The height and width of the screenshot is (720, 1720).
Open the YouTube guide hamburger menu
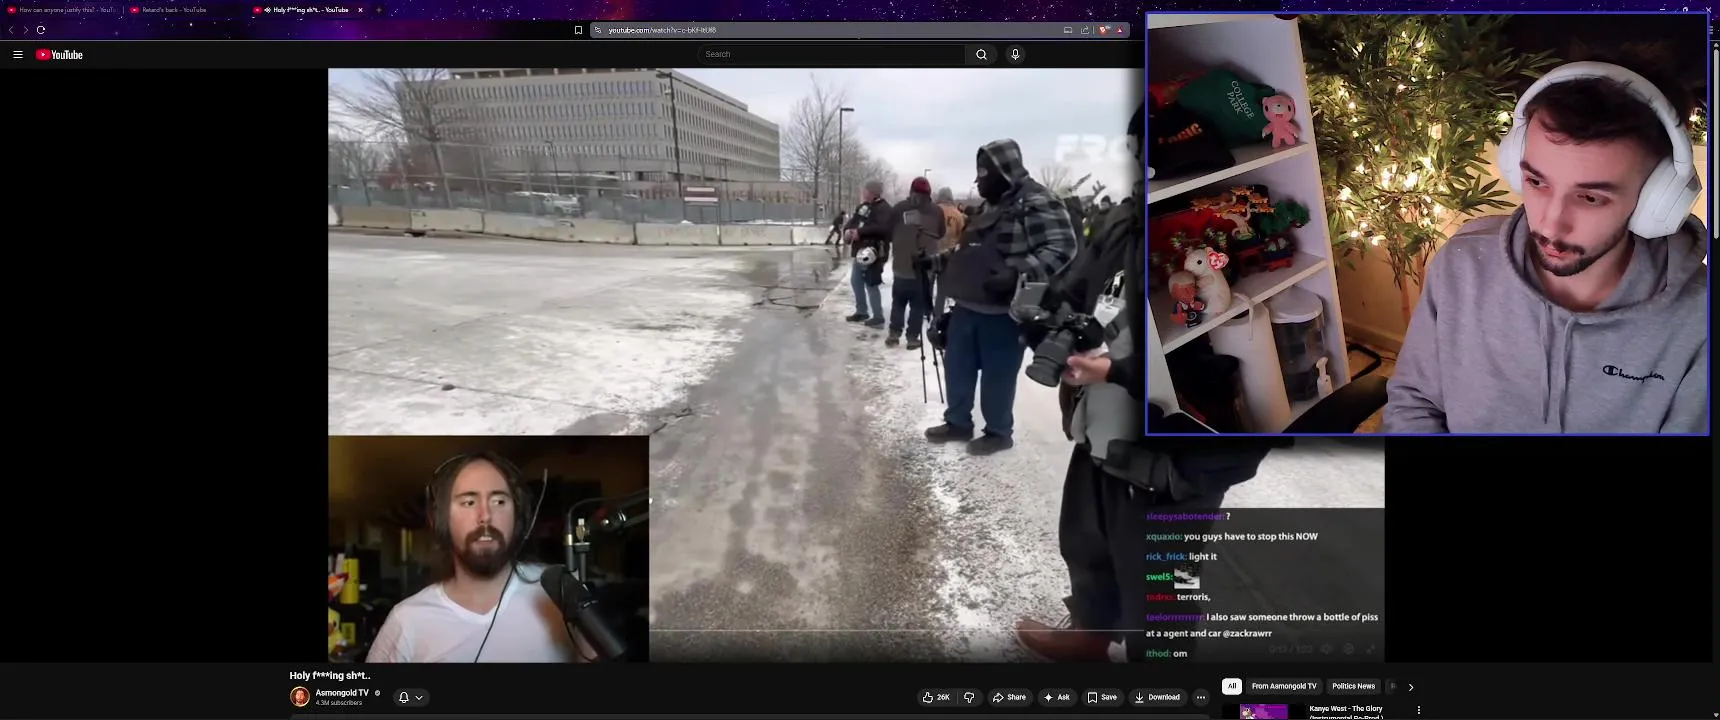point(18,55)
